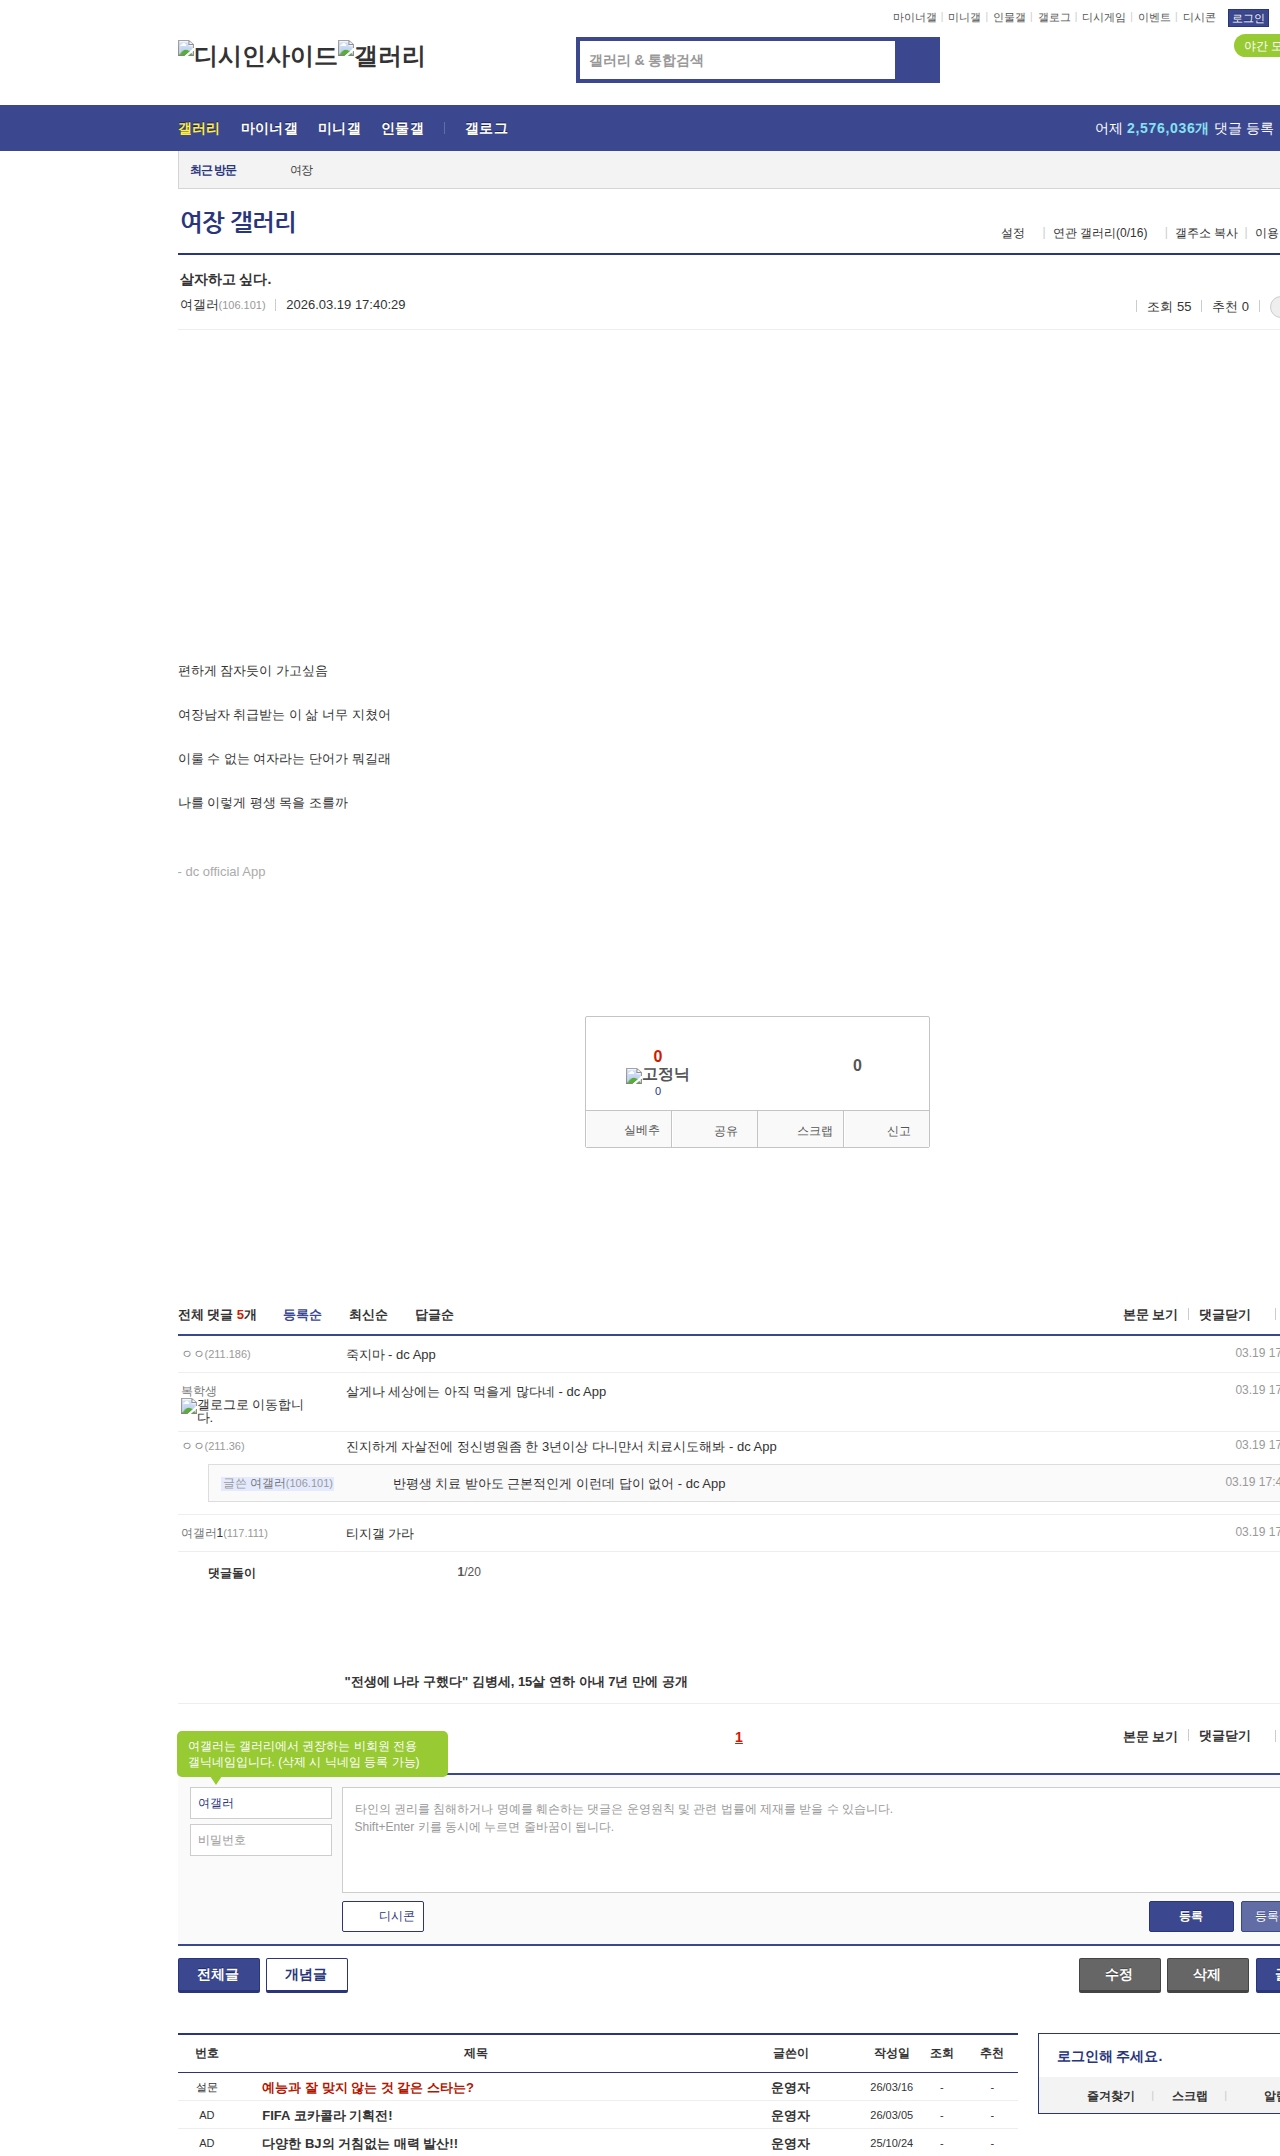The width and height of the screenshot is (1280, 2156).
Task: Click the 고정닉 recommend icon
Action: point(657,1075)
